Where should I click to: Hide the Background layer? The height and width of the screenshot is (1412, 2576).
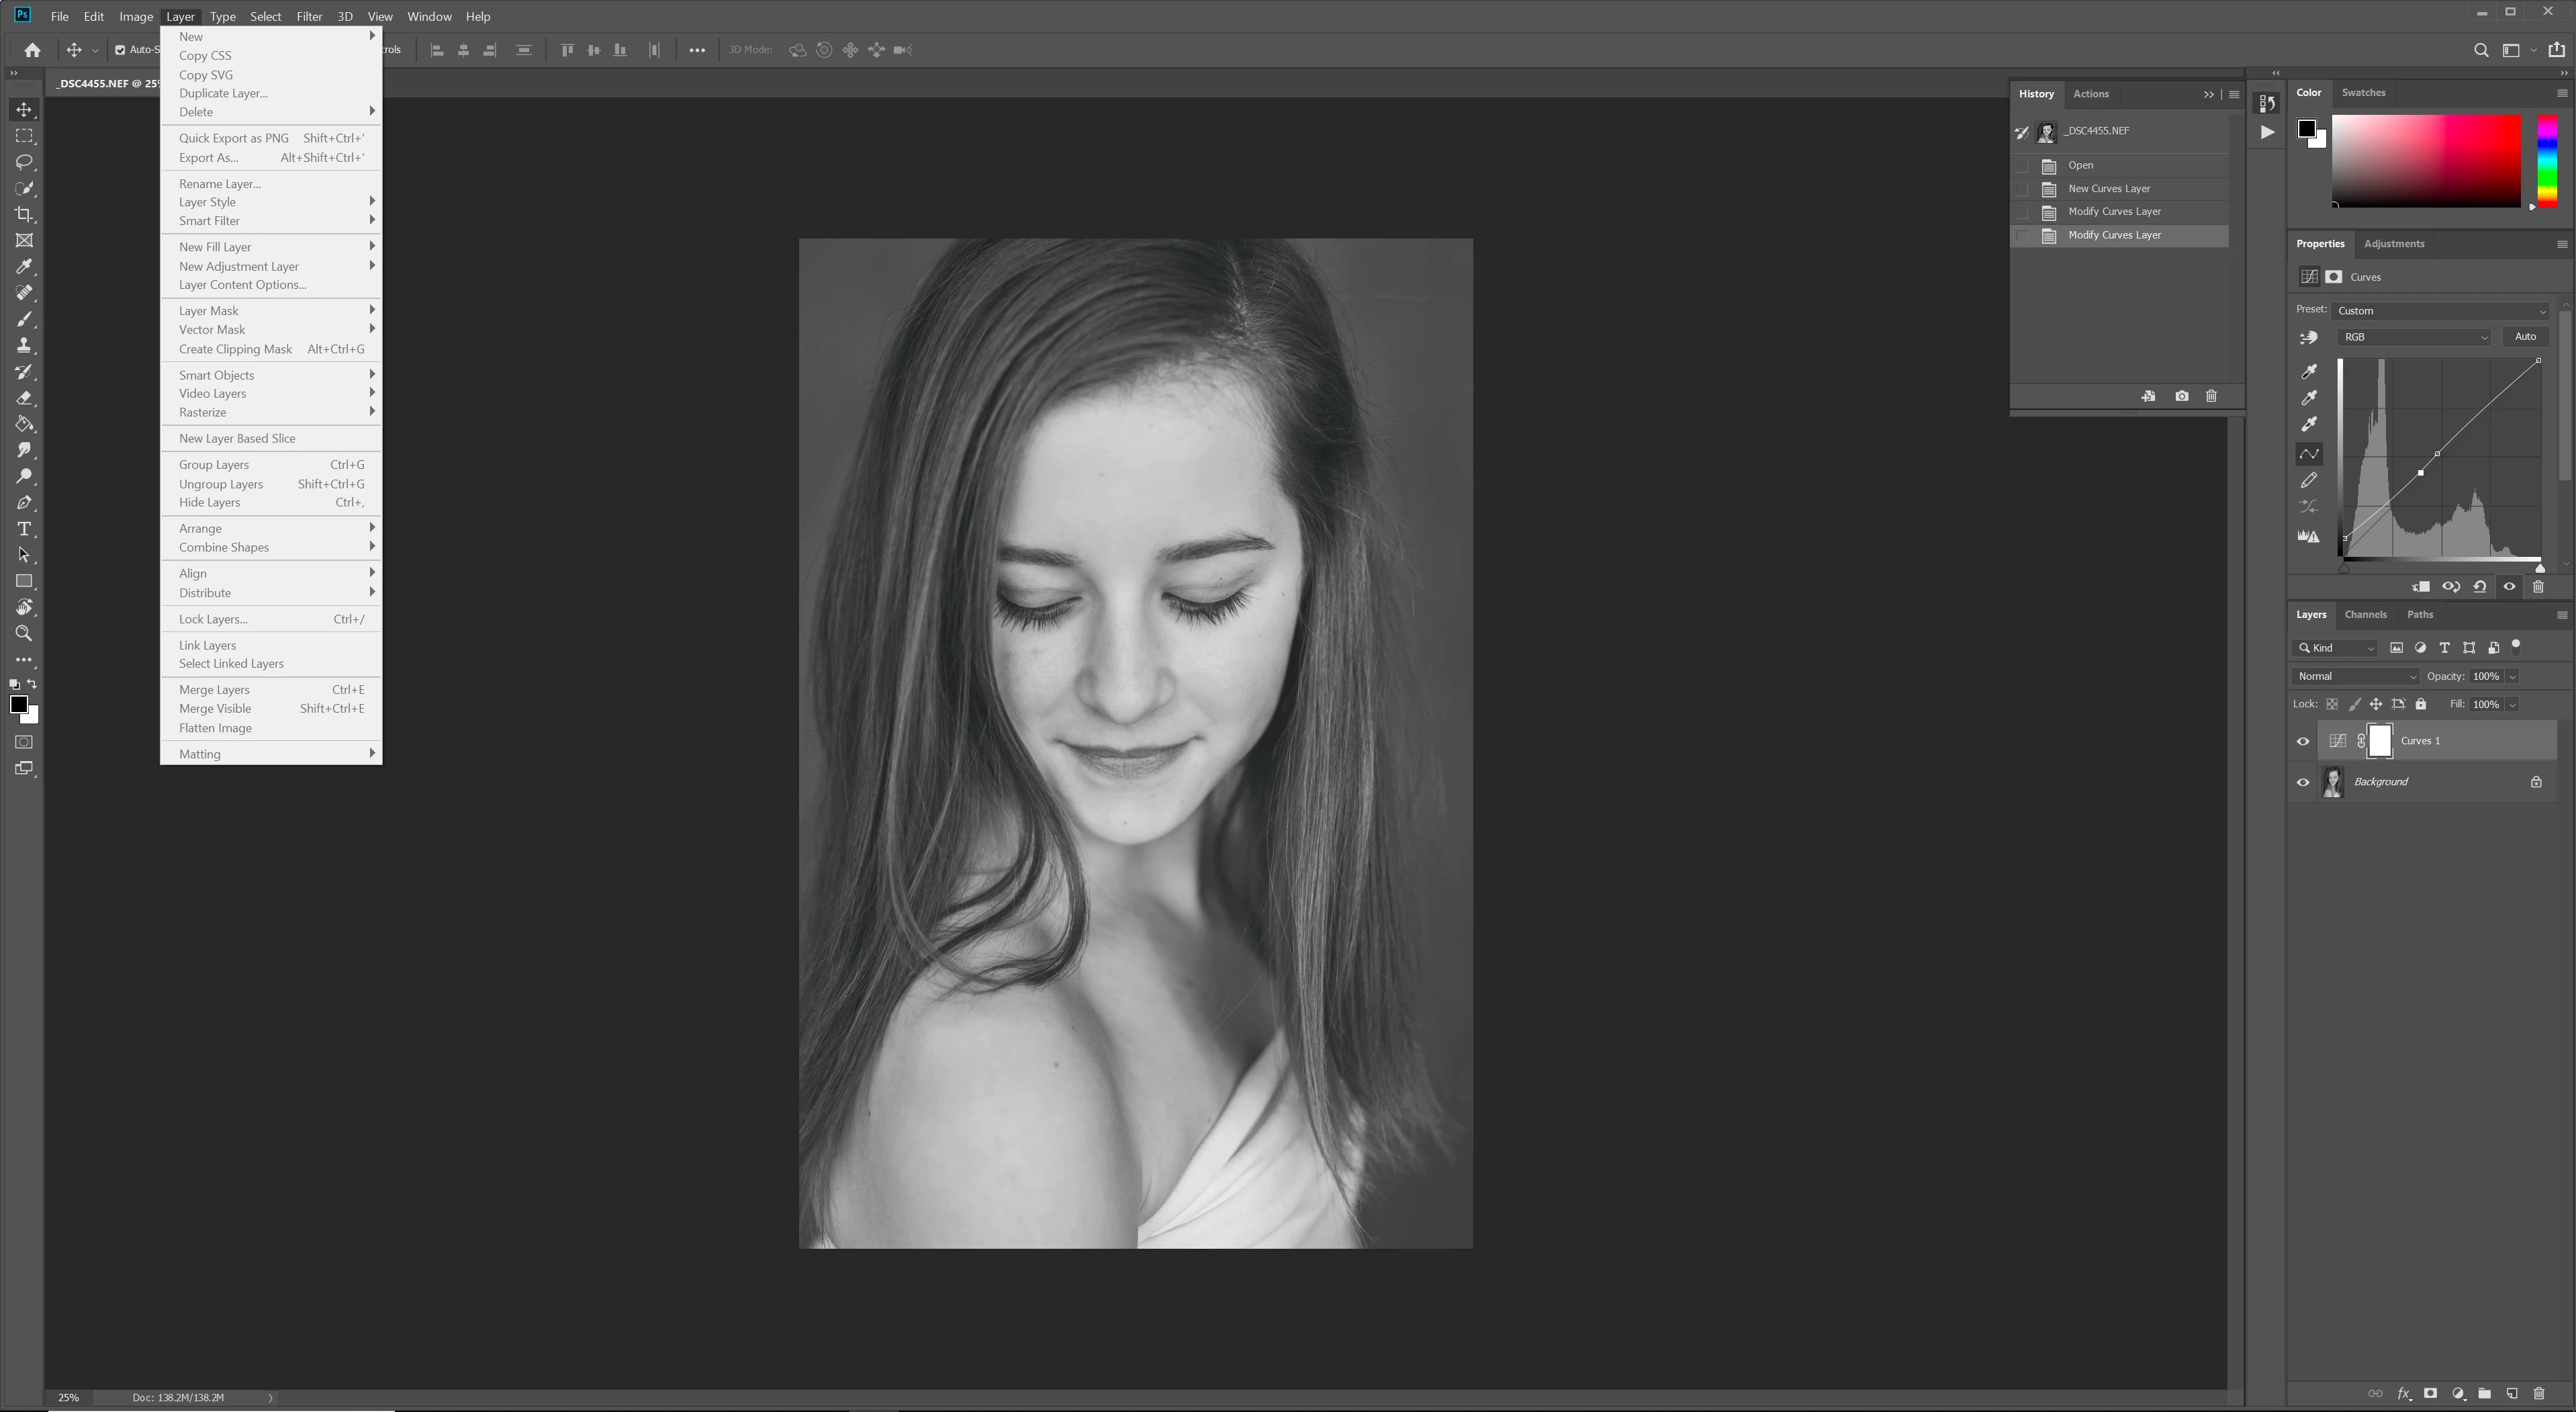point(2303,782)
